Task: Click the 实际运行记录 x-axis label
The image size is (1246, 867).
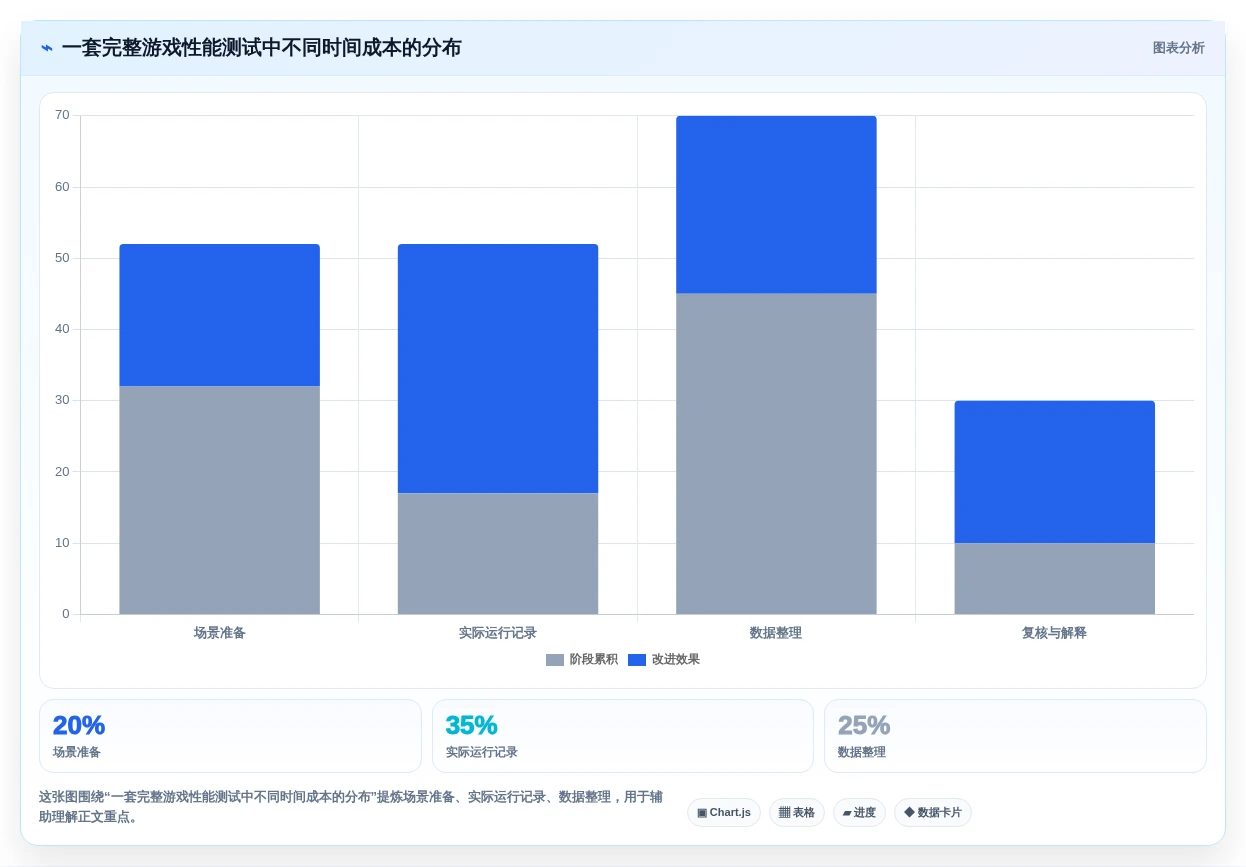Action: click(x=498, y=633)
